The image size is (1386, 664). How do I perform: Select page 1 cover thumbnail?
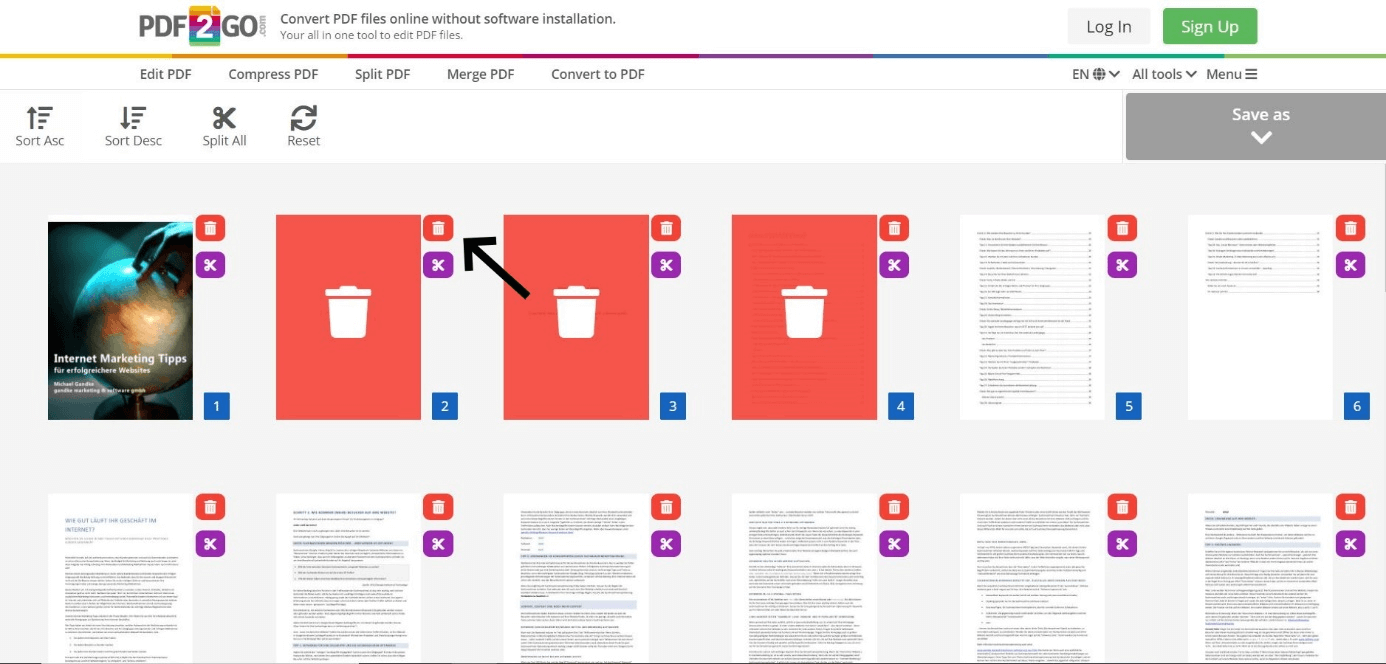[x=120, y=320]
